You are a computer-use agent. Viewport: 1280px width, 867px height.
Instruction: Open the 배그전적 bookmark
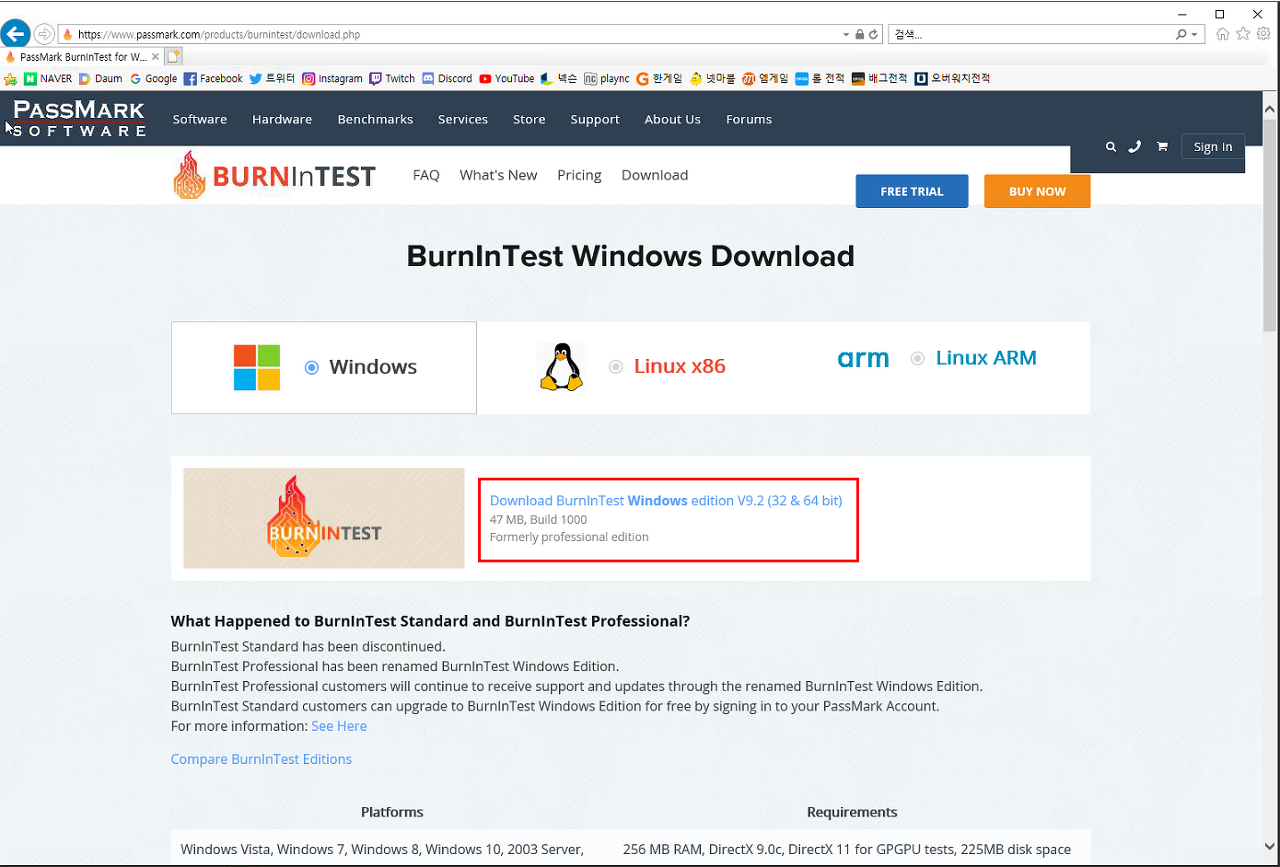click(880, 79)
